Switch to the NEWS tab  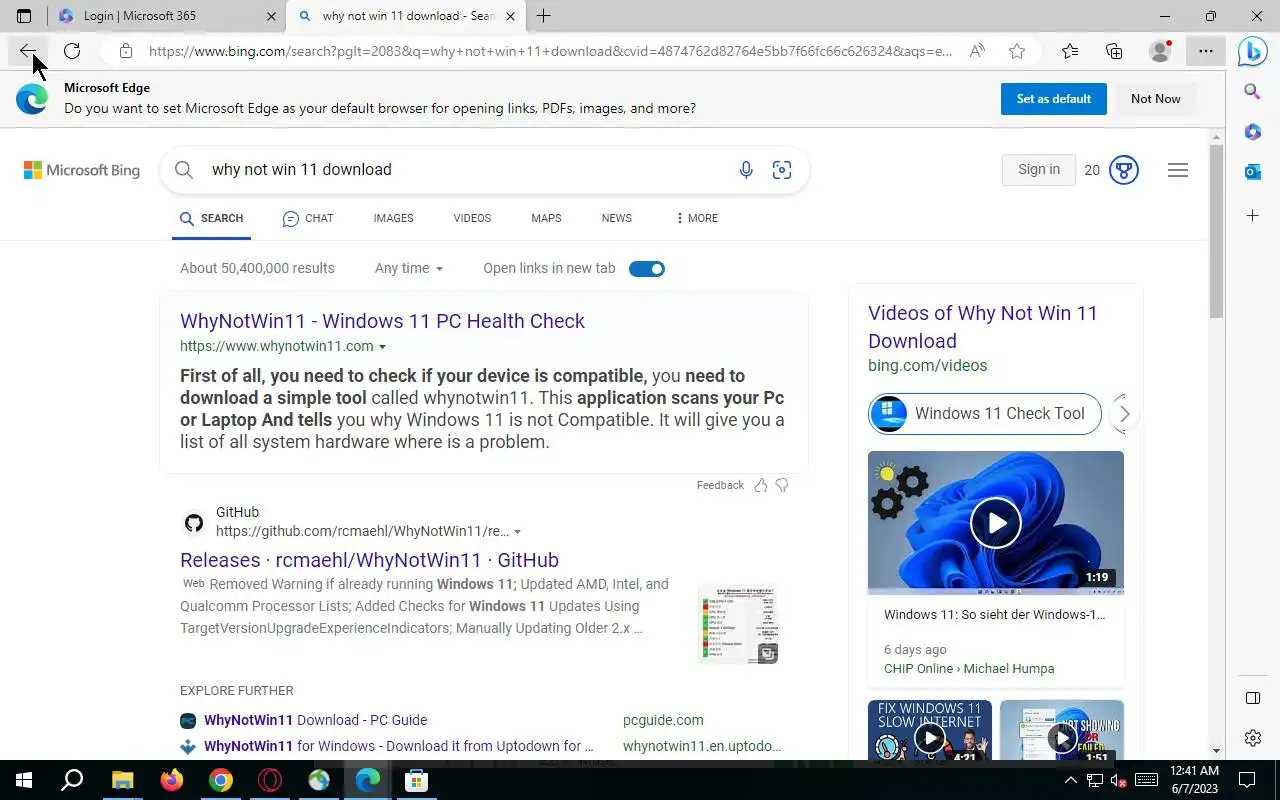click(x=617, y=218)
